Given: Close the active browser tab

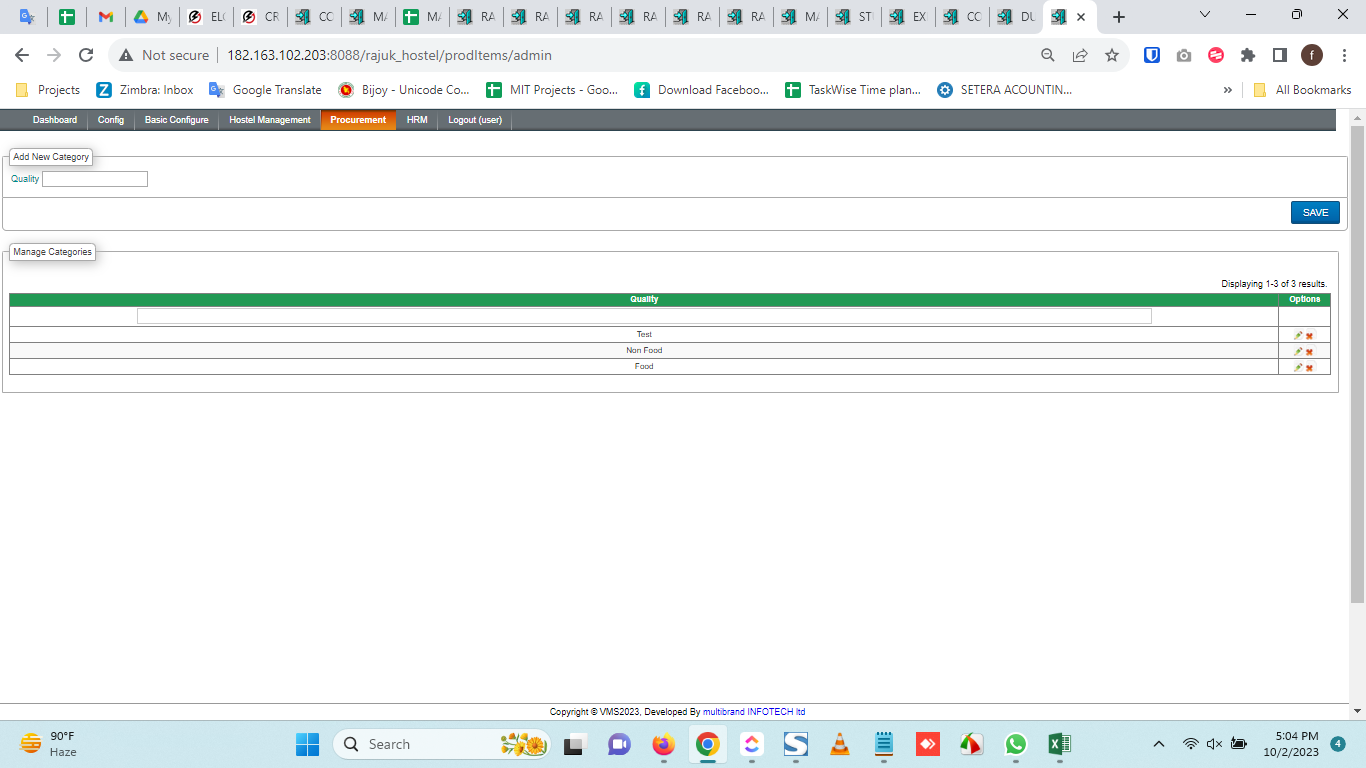Looking at the screenshot, I should [x=1081, y=17].
